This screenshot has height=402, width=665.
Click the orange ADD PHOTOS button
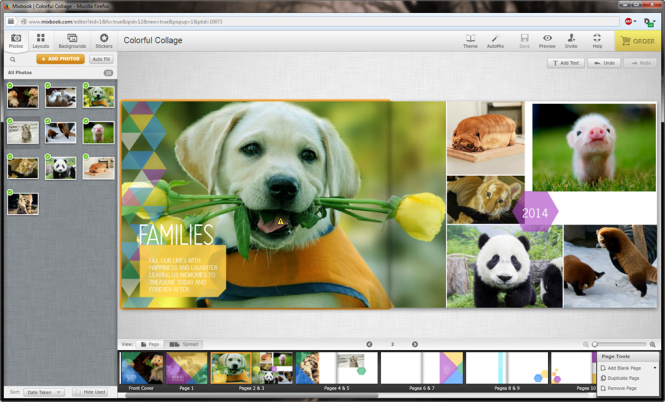[x=60, y=59]
